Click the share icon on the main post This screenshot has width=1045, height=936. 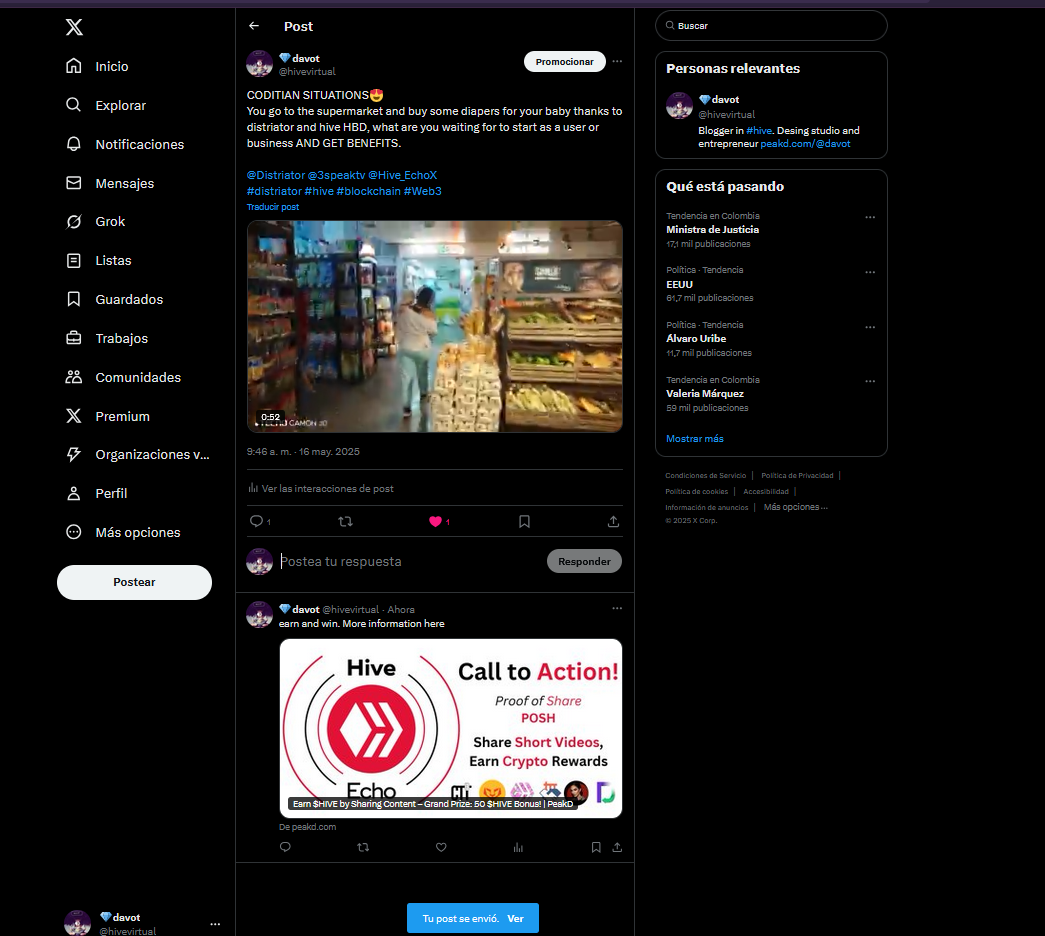pos(613,521)
